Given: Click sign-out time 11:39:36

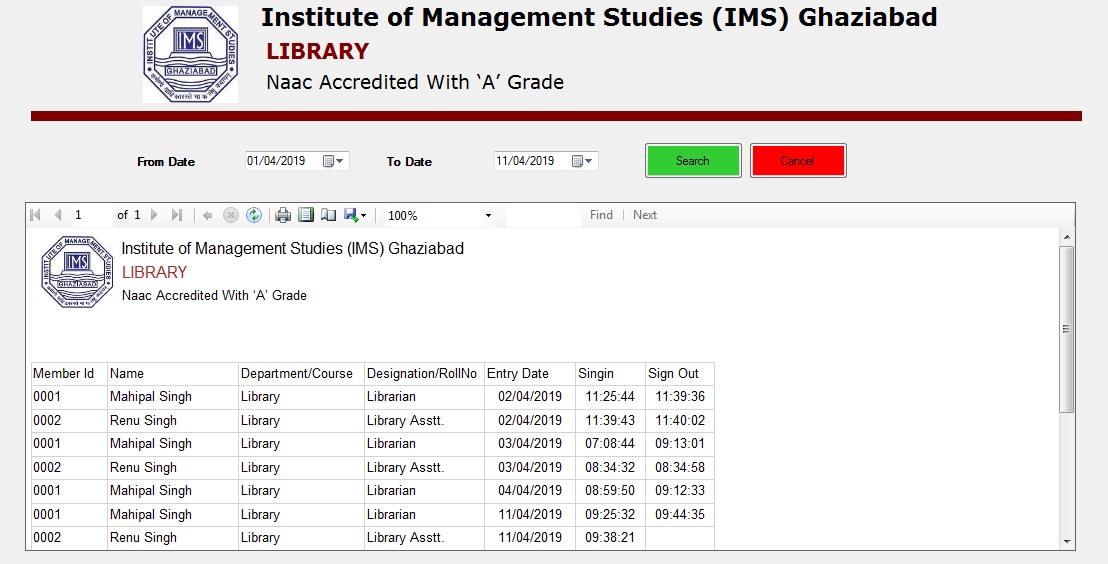Looking at the screenshot, I should click(680, 396).
